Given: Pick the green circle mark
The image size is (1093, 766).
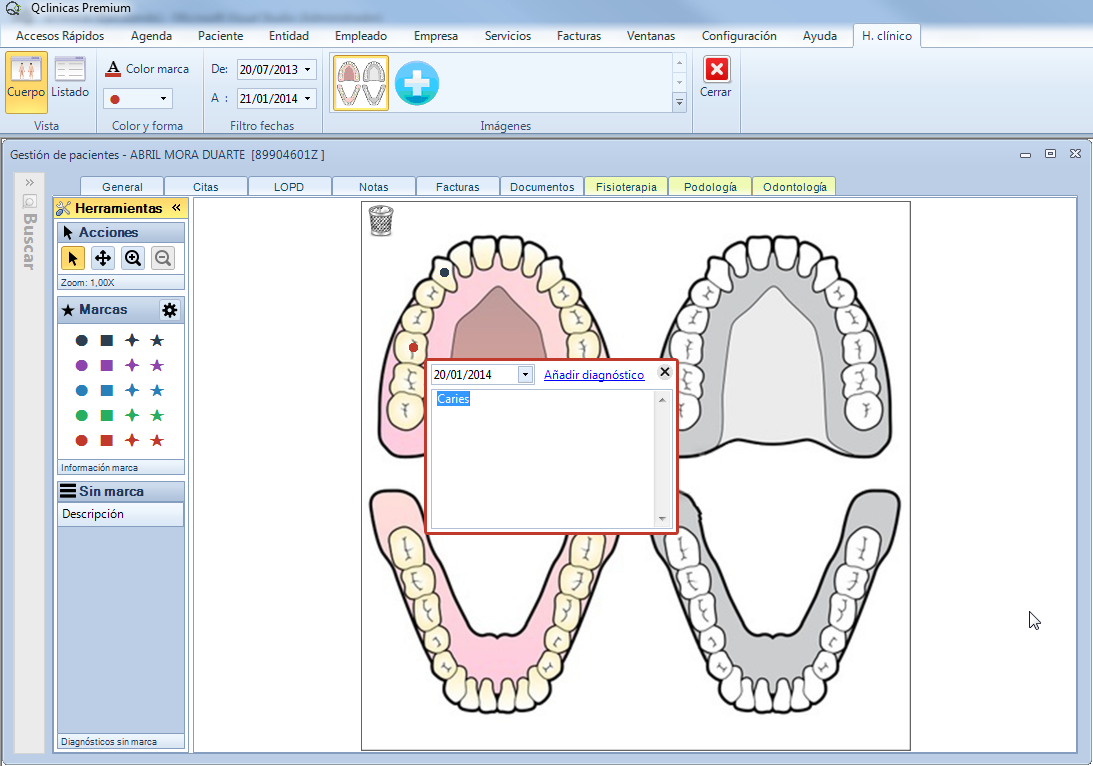Looking at the screenshot, I should (x=82, y=416).
